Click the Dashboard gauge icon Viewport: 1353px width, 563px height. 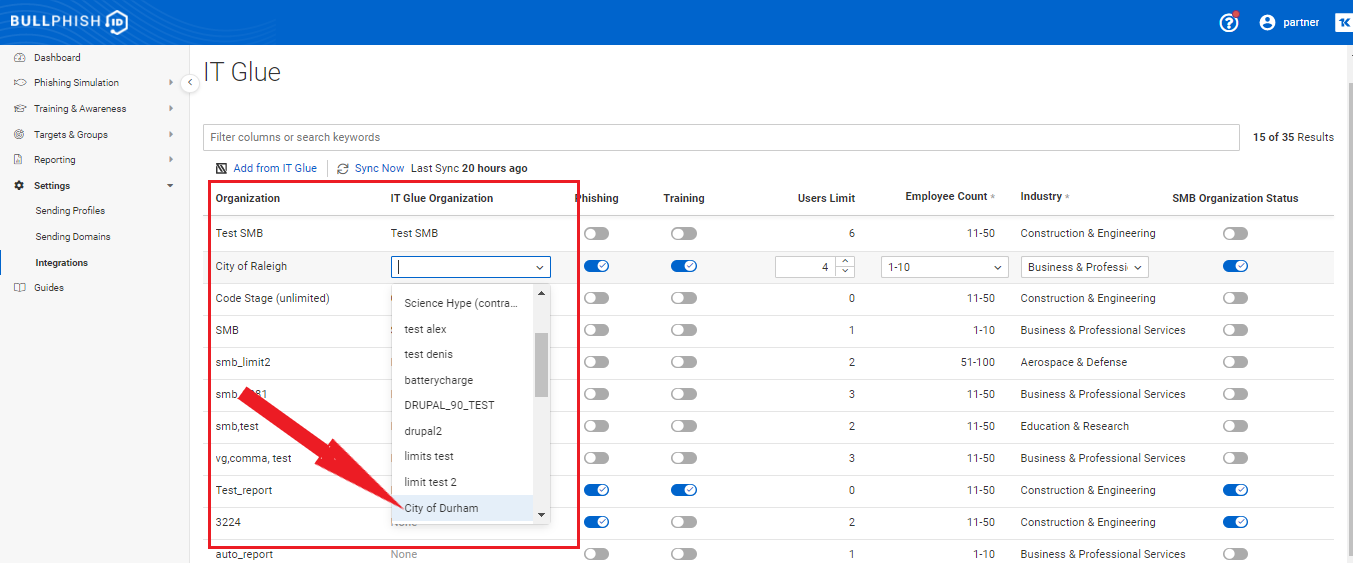(x=19, y=58)
